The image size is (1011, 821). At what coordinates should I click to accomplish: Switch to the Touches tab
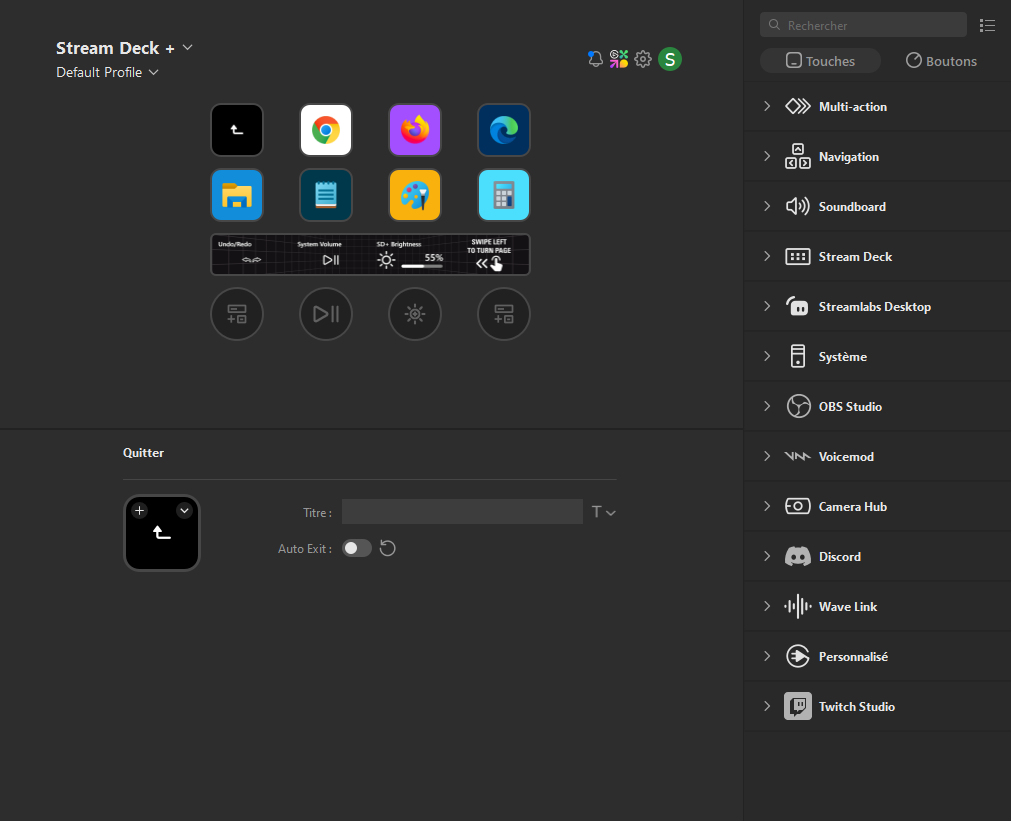(x=820, y=61)
